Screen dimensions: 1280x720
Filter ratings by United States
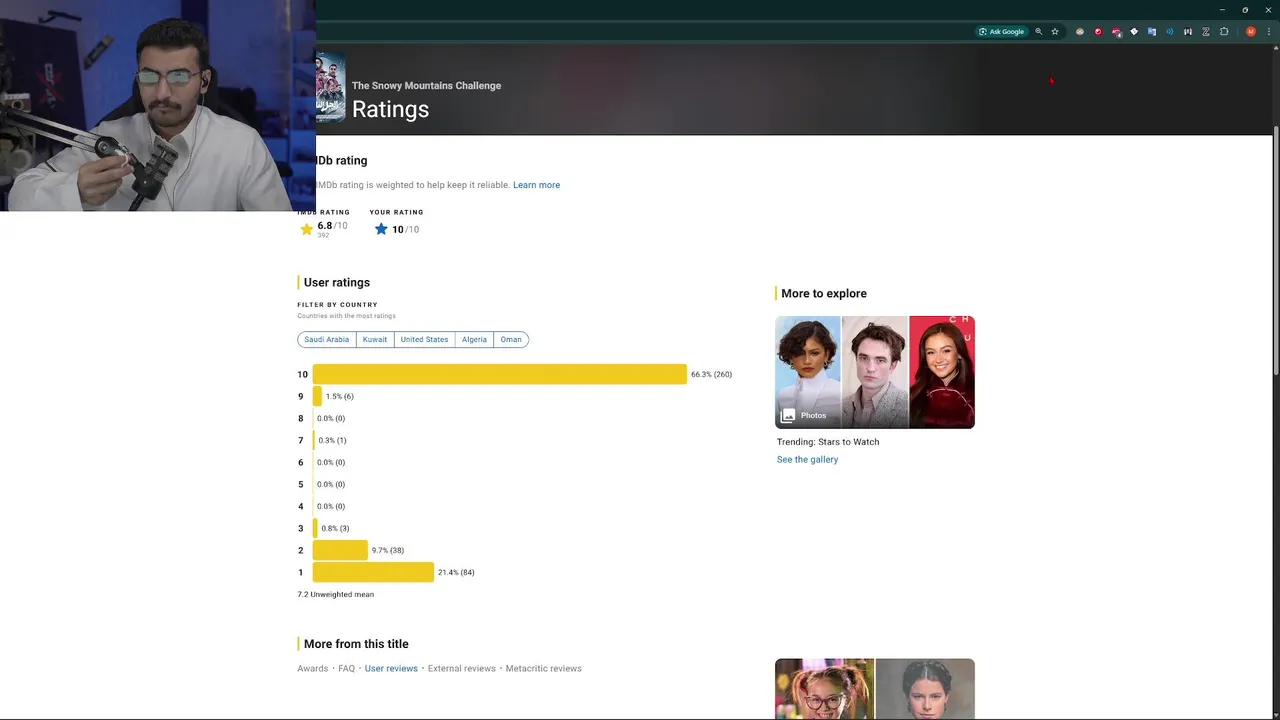(424, 340)
